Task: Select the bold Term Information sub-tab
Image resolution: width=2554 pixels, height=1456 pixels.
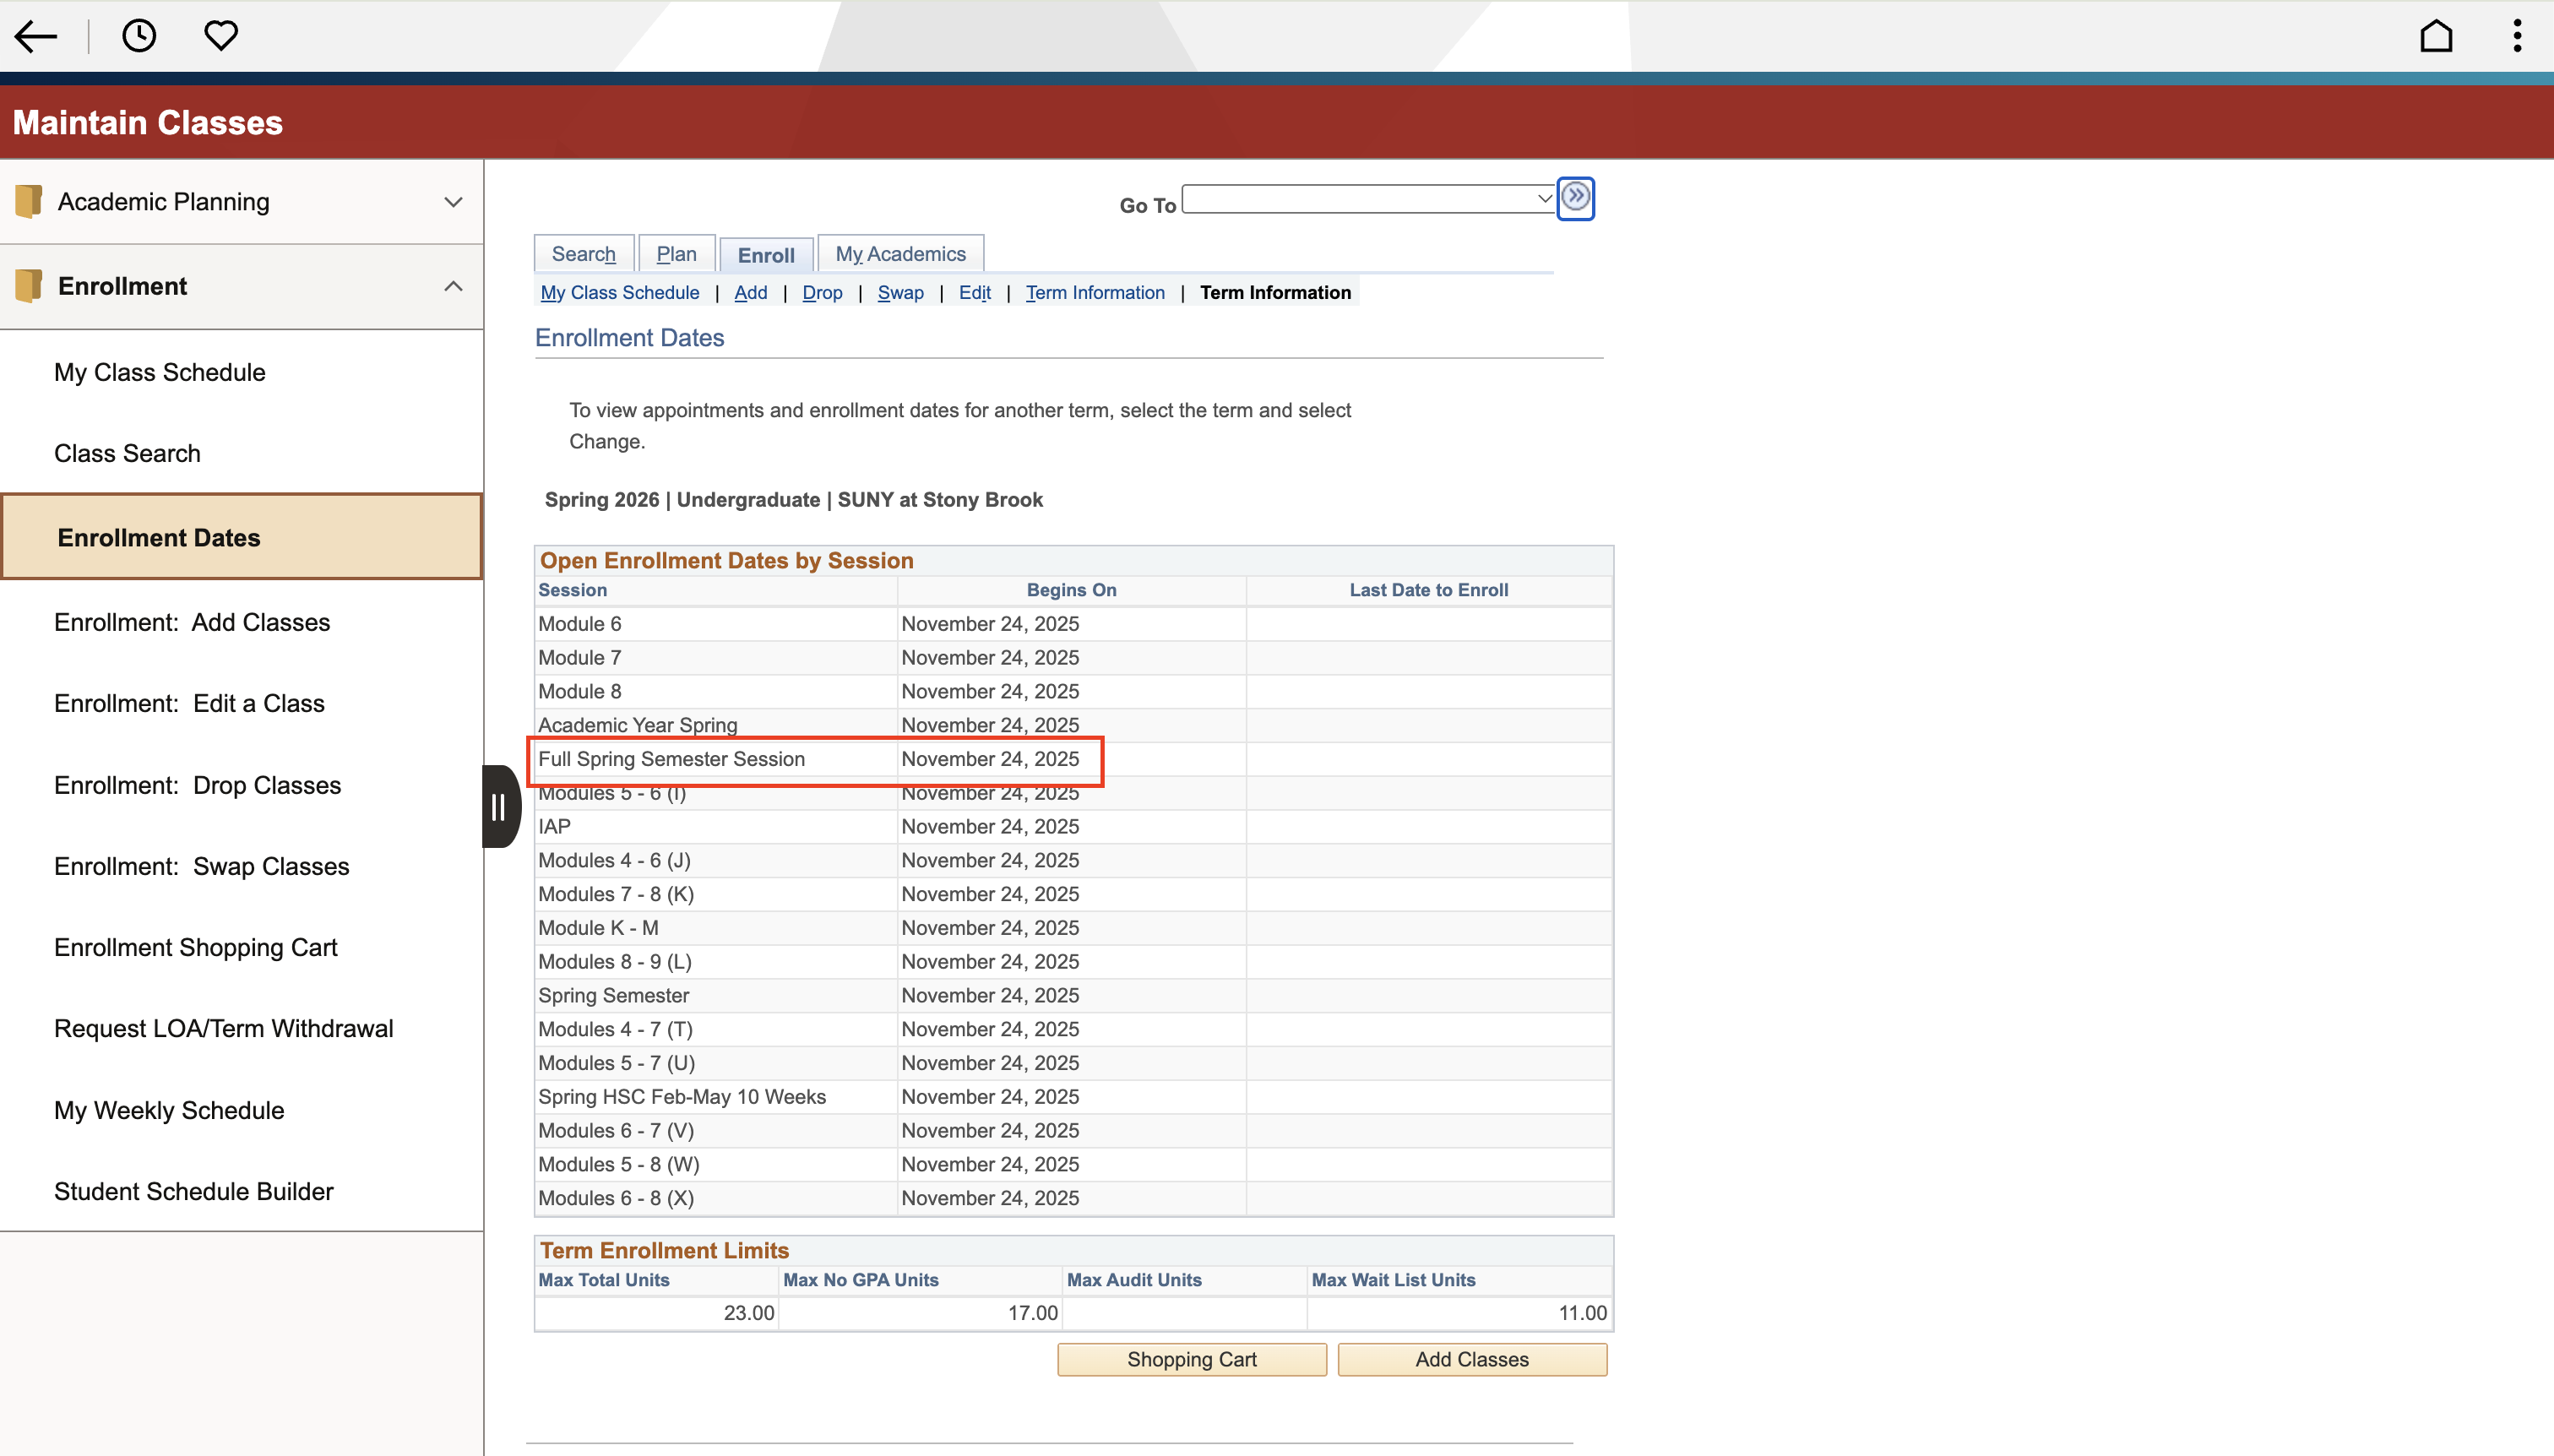Action: pos(1275,293)
